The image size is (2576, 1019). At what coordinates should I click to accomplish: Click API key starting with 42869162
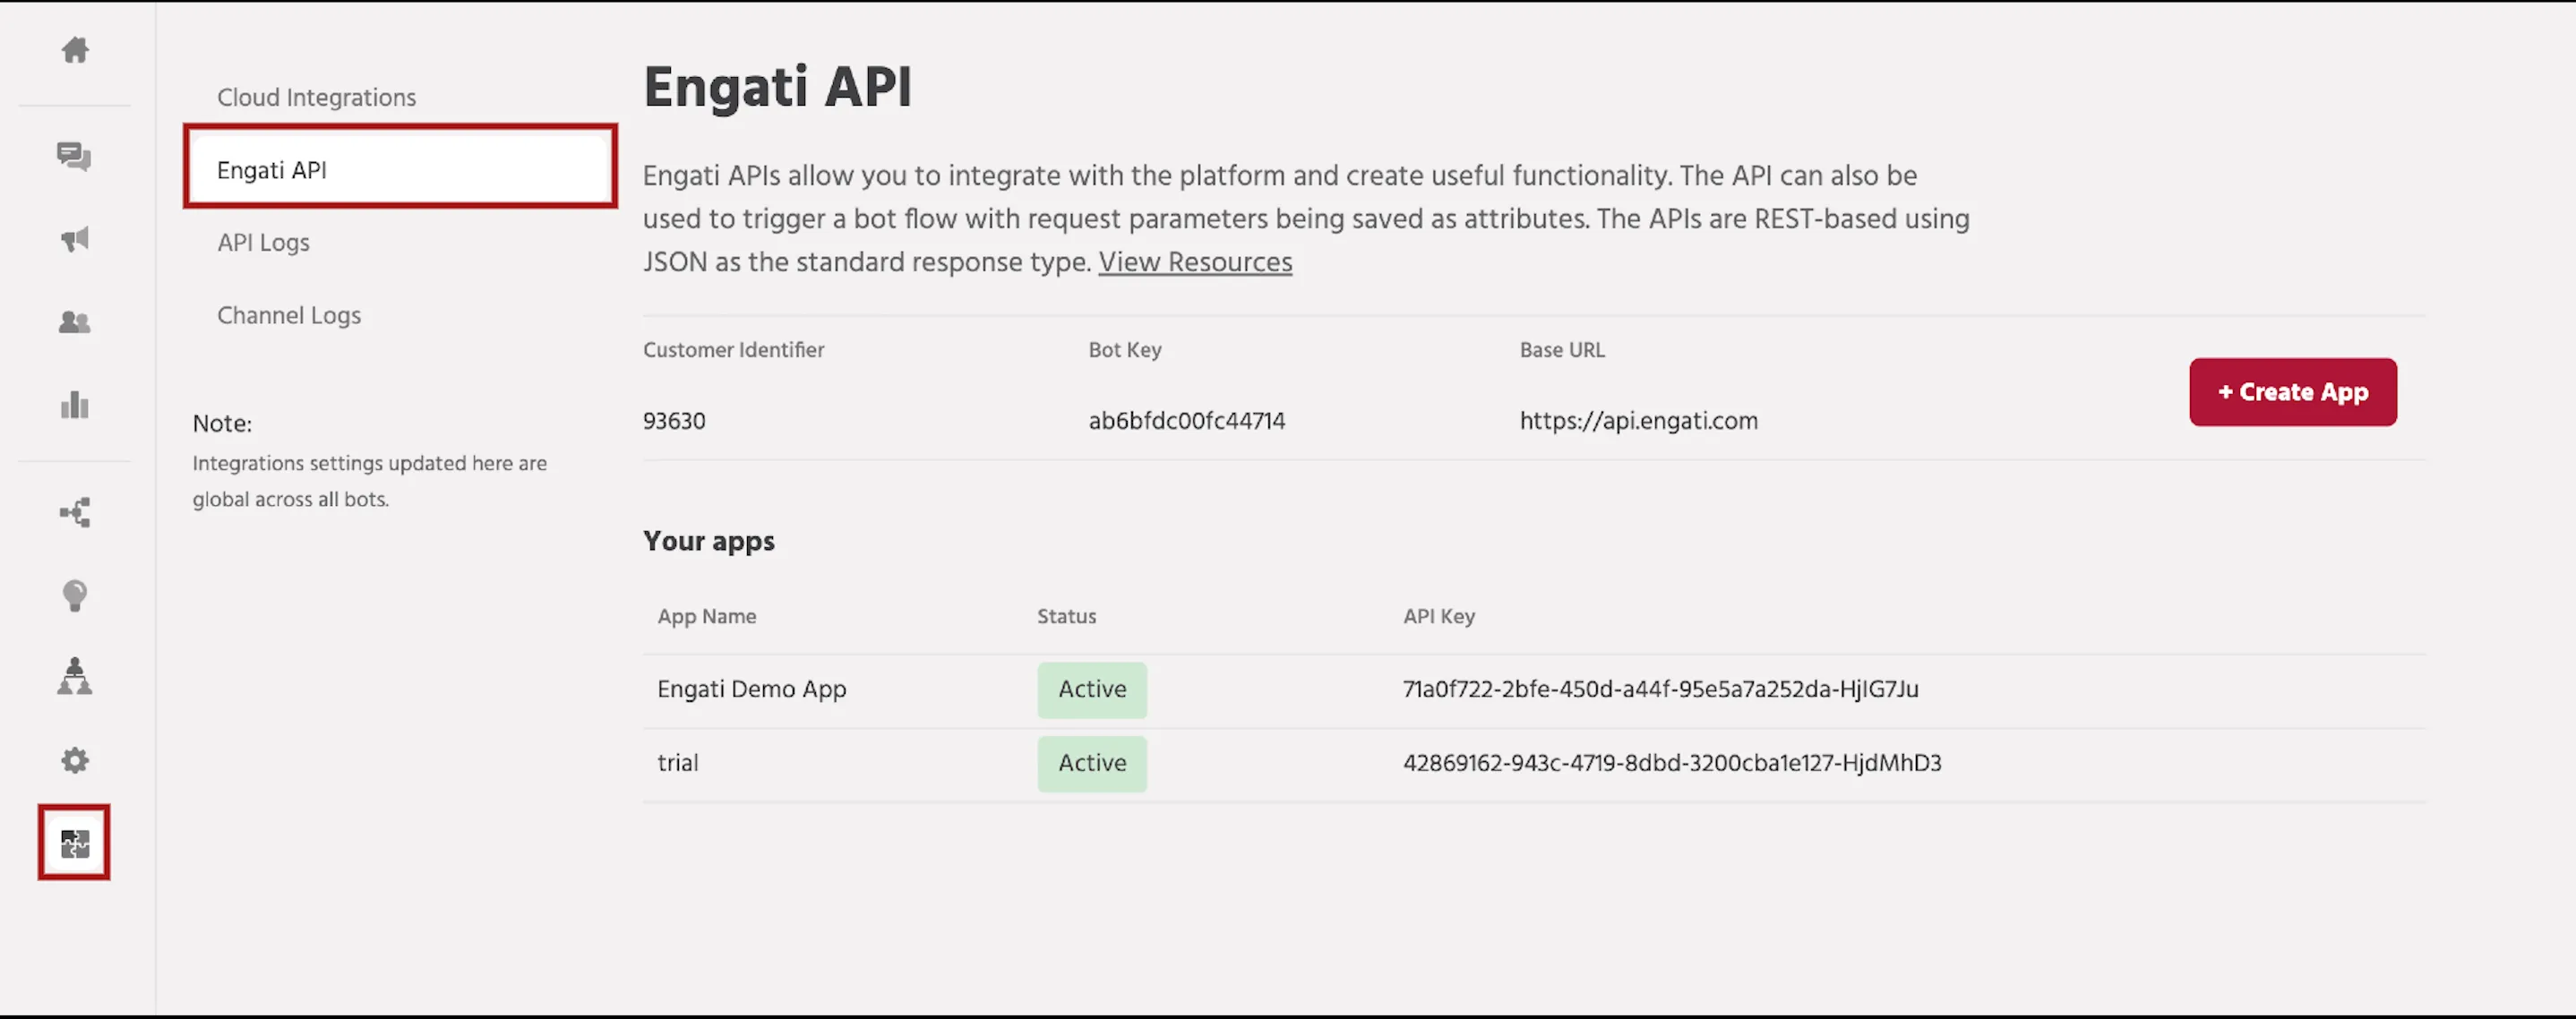(1672, 763)
